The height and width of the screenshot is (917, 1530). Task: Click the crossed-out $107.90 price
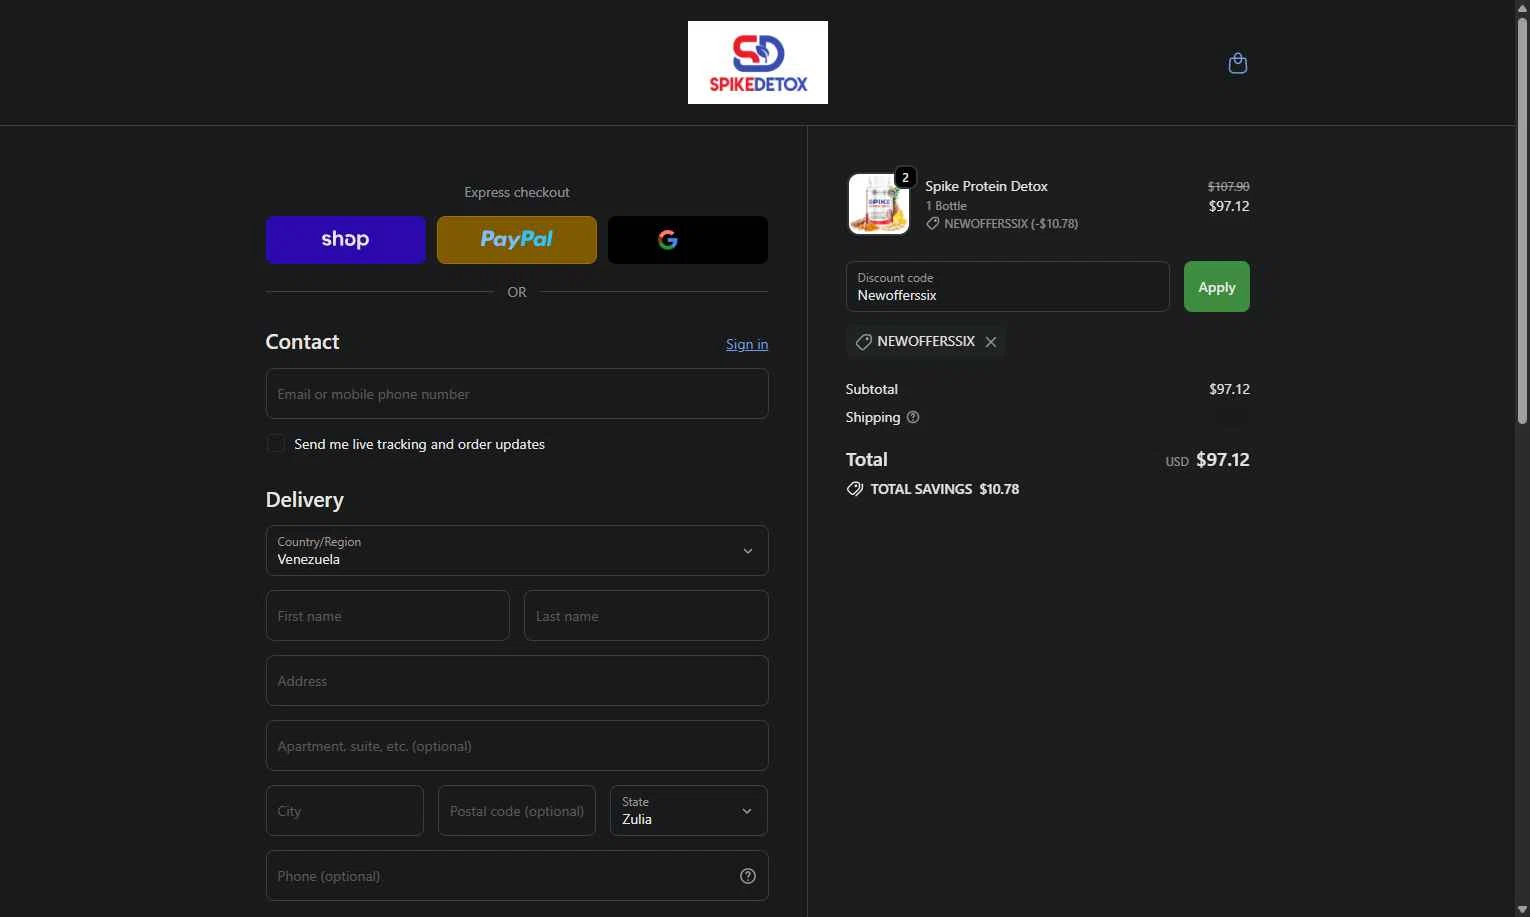pos(1228,186)
